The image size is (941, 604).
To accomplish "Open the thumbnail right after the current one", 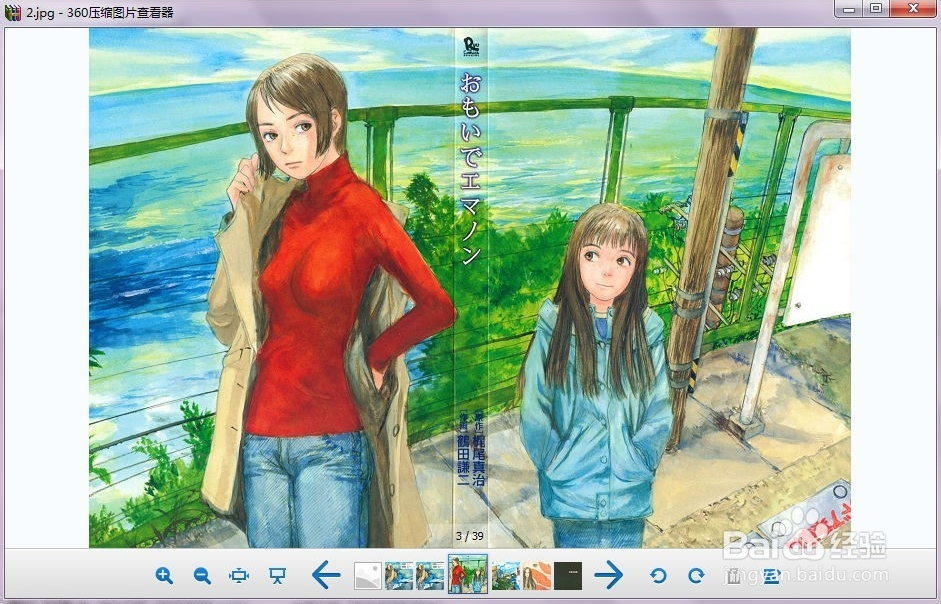I will tap(505, 575).
